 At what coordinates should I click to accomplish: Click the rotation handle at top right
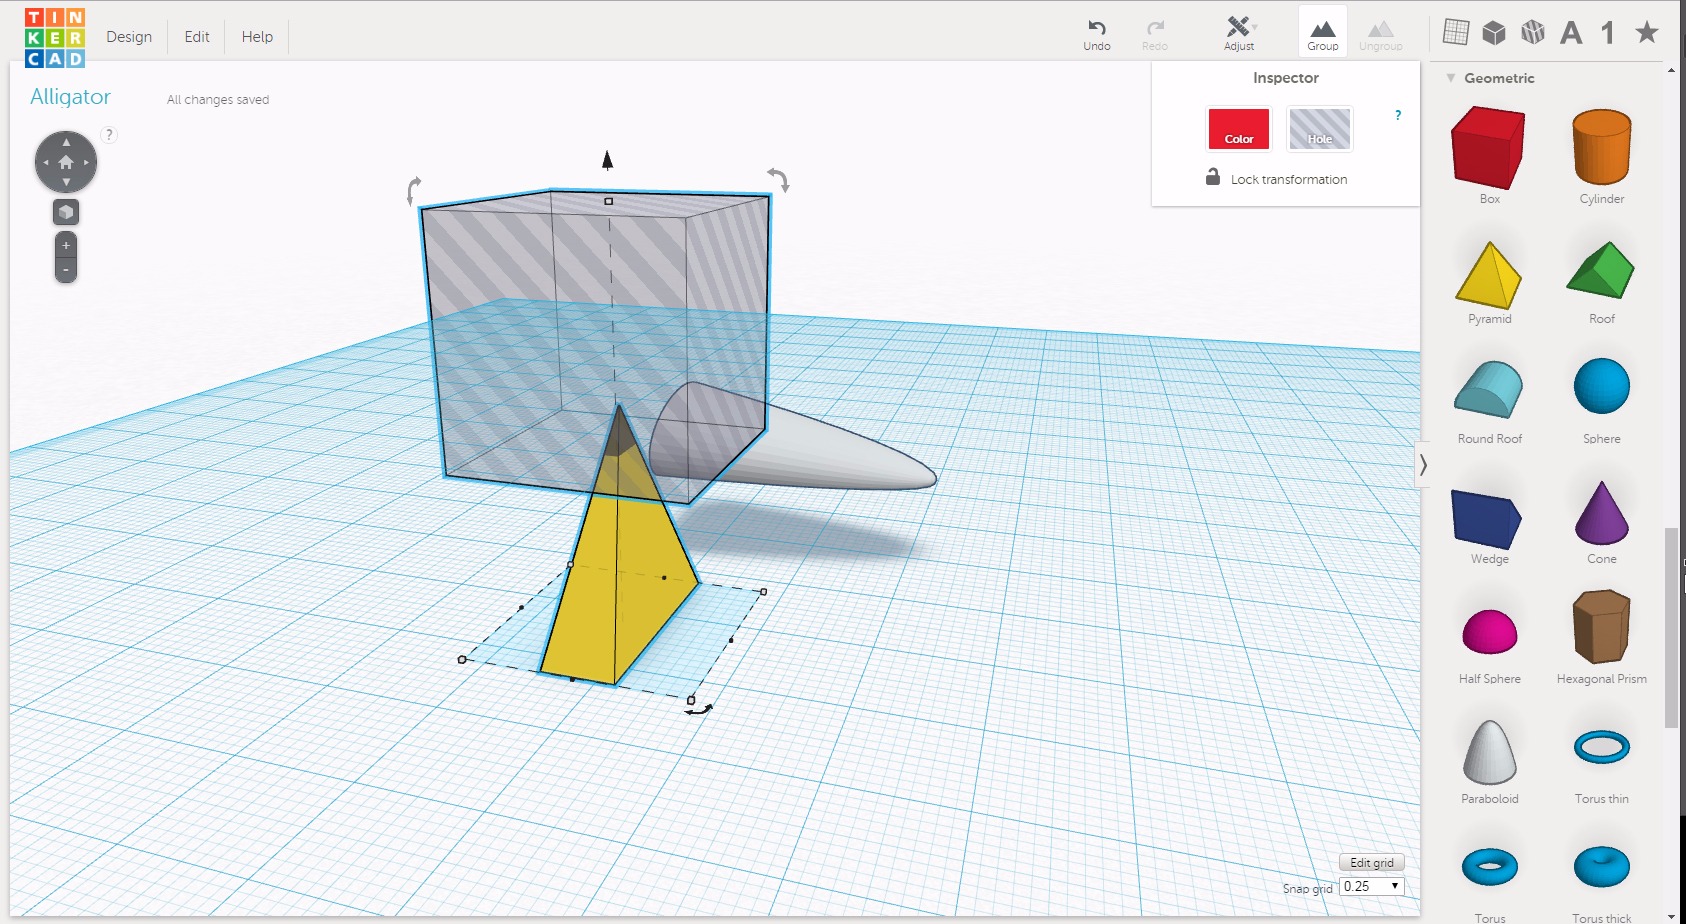click(x=779, y=180)
